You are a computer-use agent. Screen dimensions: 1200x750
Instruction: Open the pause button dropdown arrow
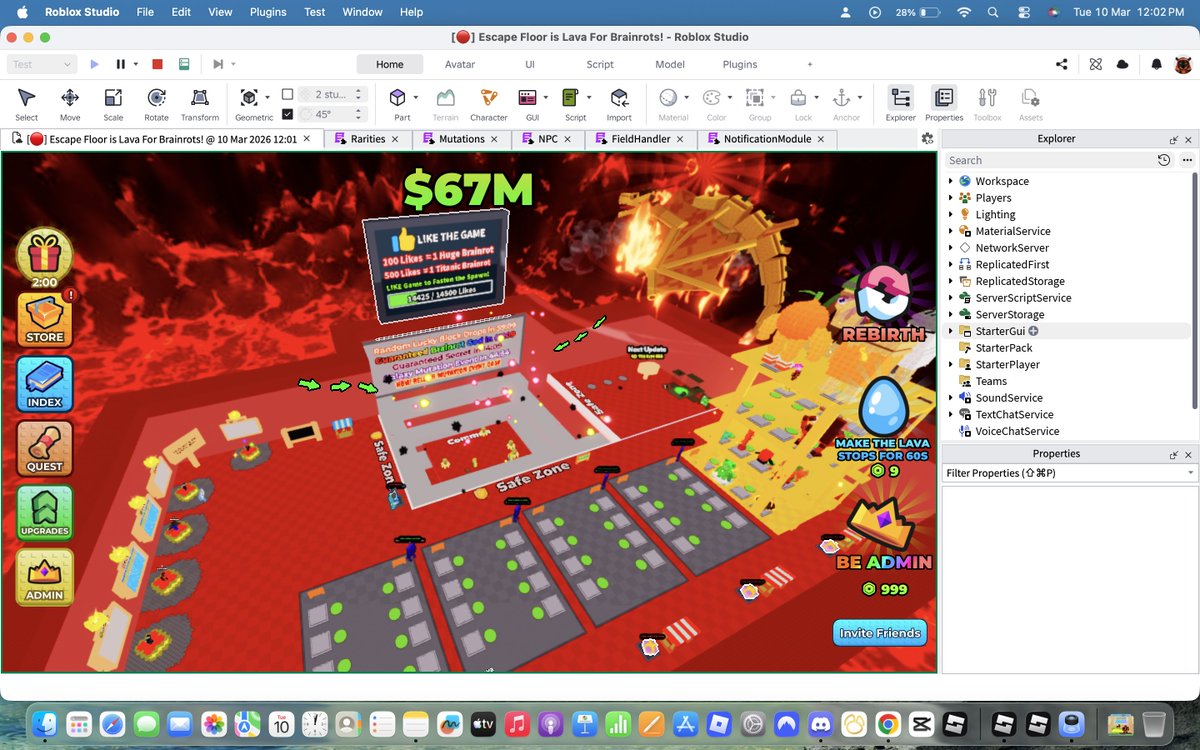pyautogui.click(x=136, y=64)
